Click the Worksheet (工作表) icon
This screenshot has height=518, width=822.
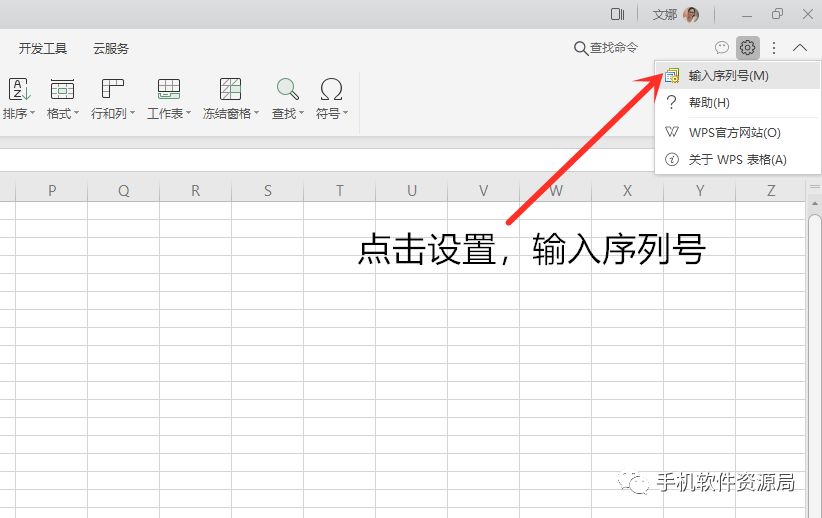169,89
